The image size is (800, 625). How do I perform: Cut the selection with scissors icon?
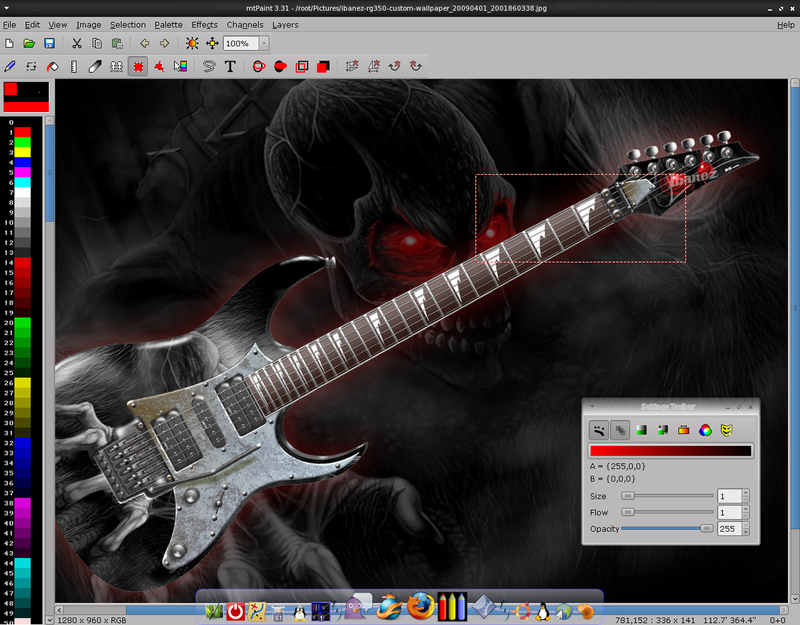77,43
